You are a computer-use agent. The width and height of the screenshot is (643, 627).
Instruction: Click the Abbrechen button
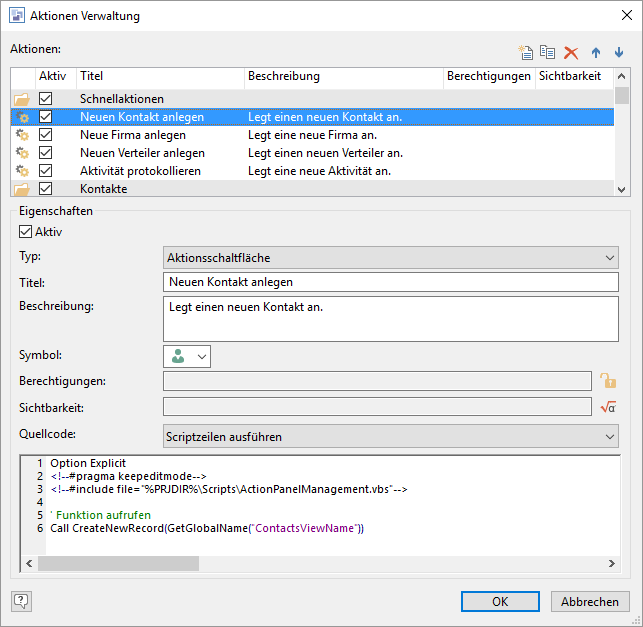pyautogui.click(x=590, y=601)
